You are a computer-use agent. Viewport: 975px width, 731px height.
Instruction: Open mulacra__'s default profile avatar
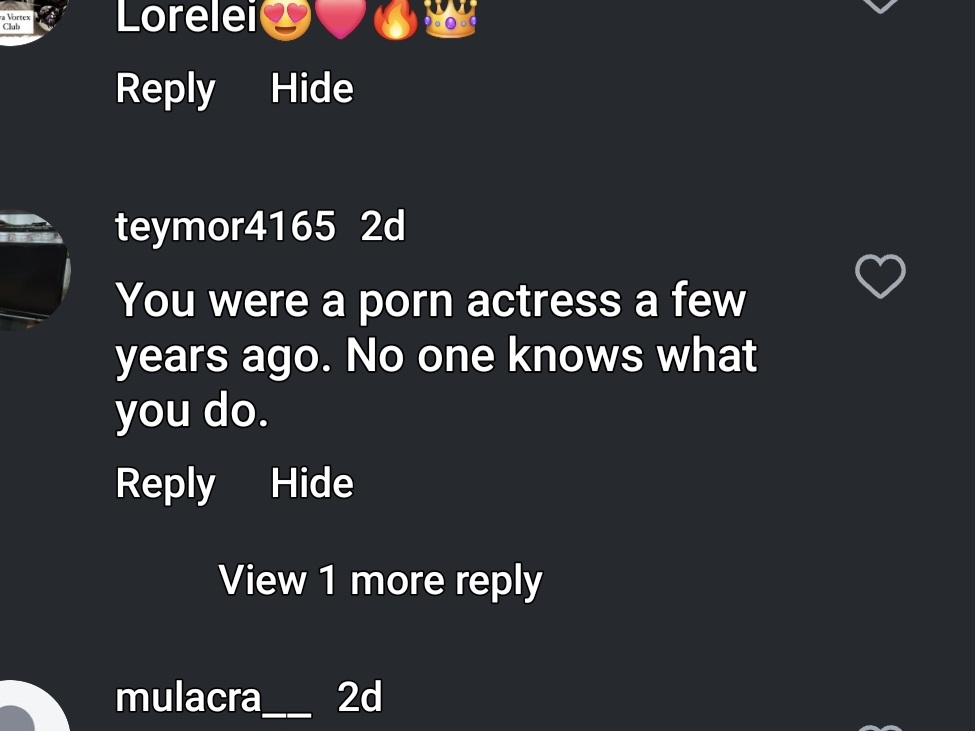click(32, 706)
